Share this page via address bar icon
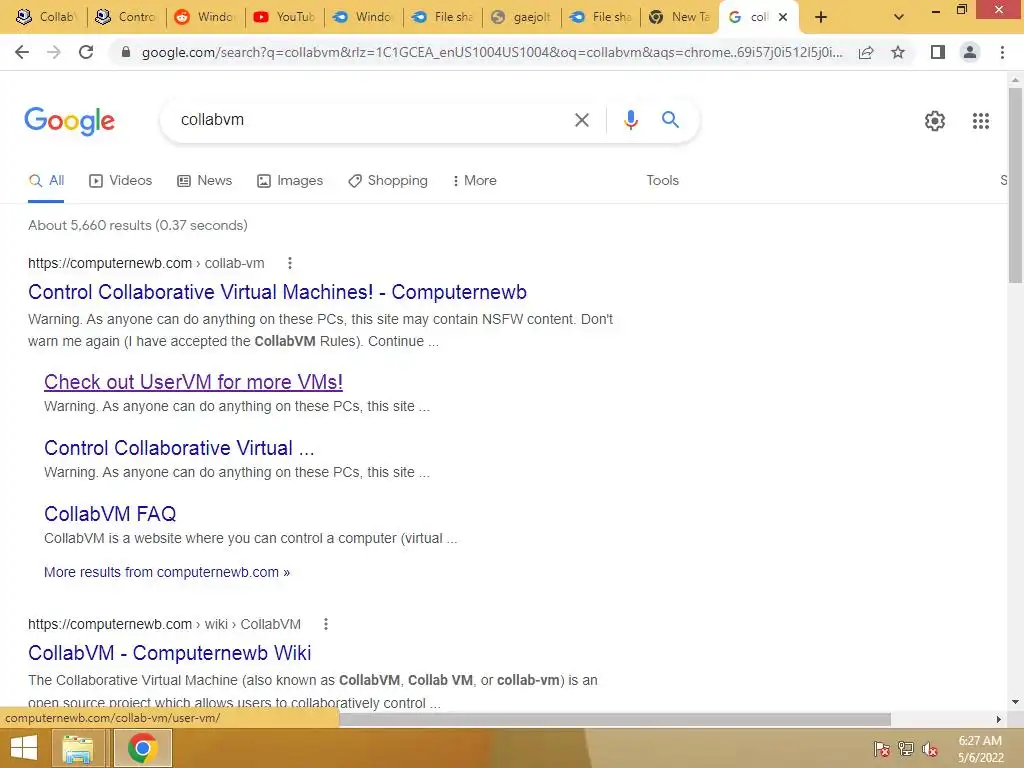Screen dimensions: 1024x768 pos(866,52)
